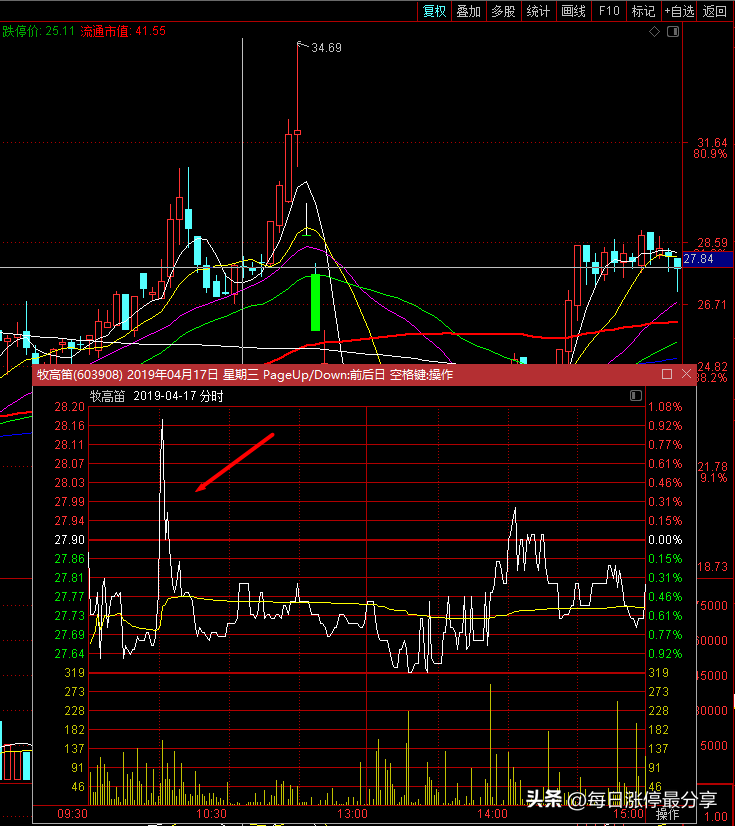Maximize the 牧高笛 intraday popup window
The image size is (735, 826).
pyautogui.click(x=667, y=374)
